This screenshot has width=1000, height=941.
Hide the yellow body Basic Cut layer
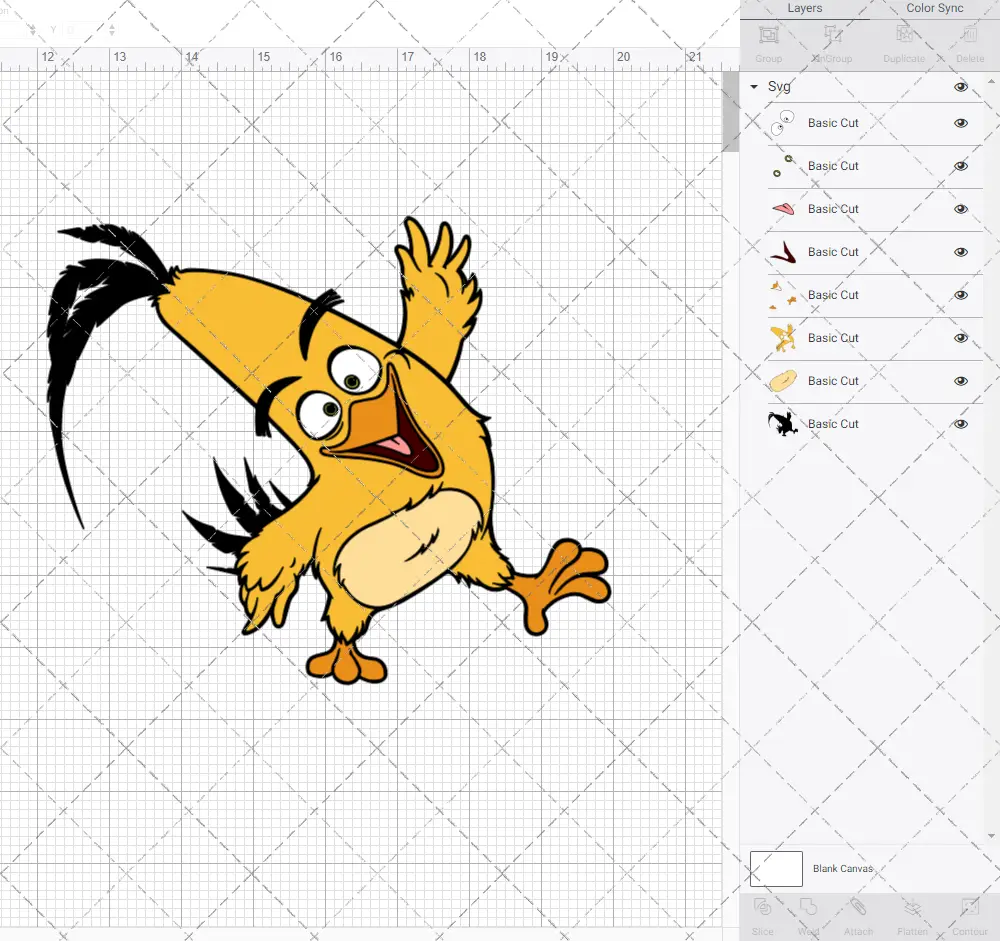tap(960, 338)
